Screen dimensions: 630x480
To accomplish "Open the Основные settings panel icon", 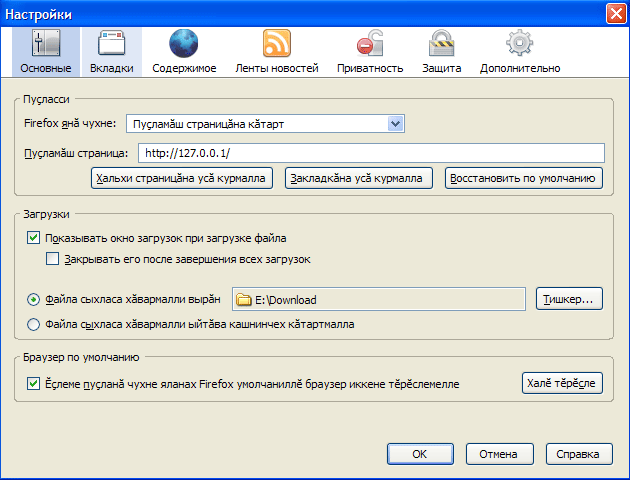I will (46, 45).
